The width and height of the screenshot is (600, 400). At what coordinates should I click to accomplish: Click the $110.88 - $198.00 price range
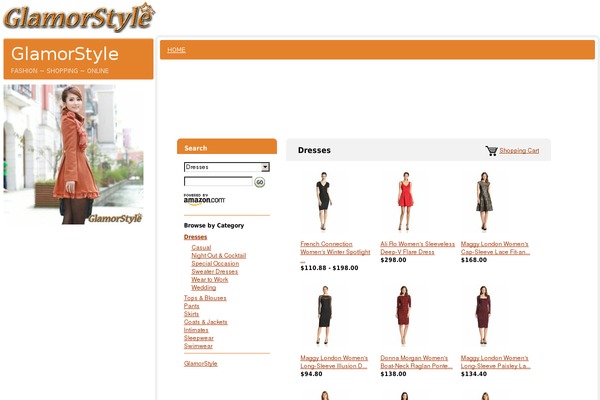(329, 268)
